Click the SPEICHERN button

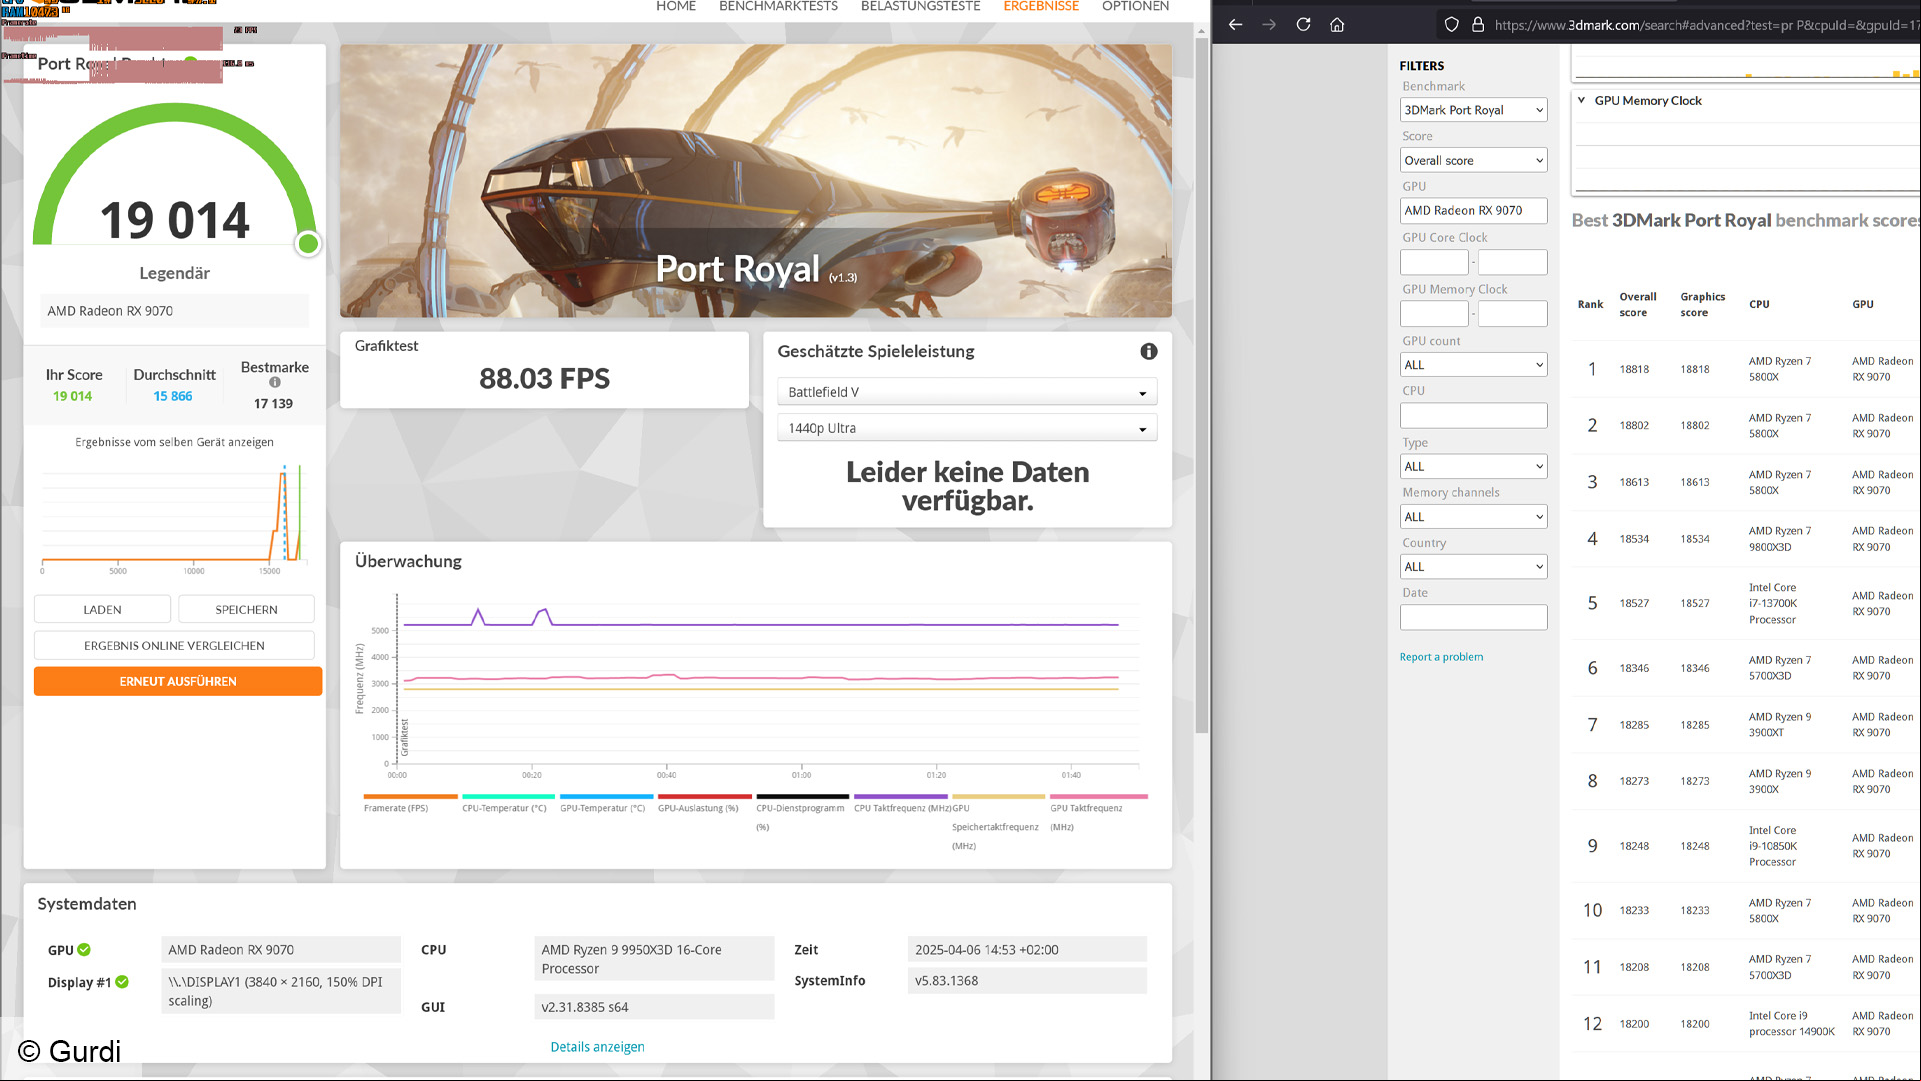246,609
